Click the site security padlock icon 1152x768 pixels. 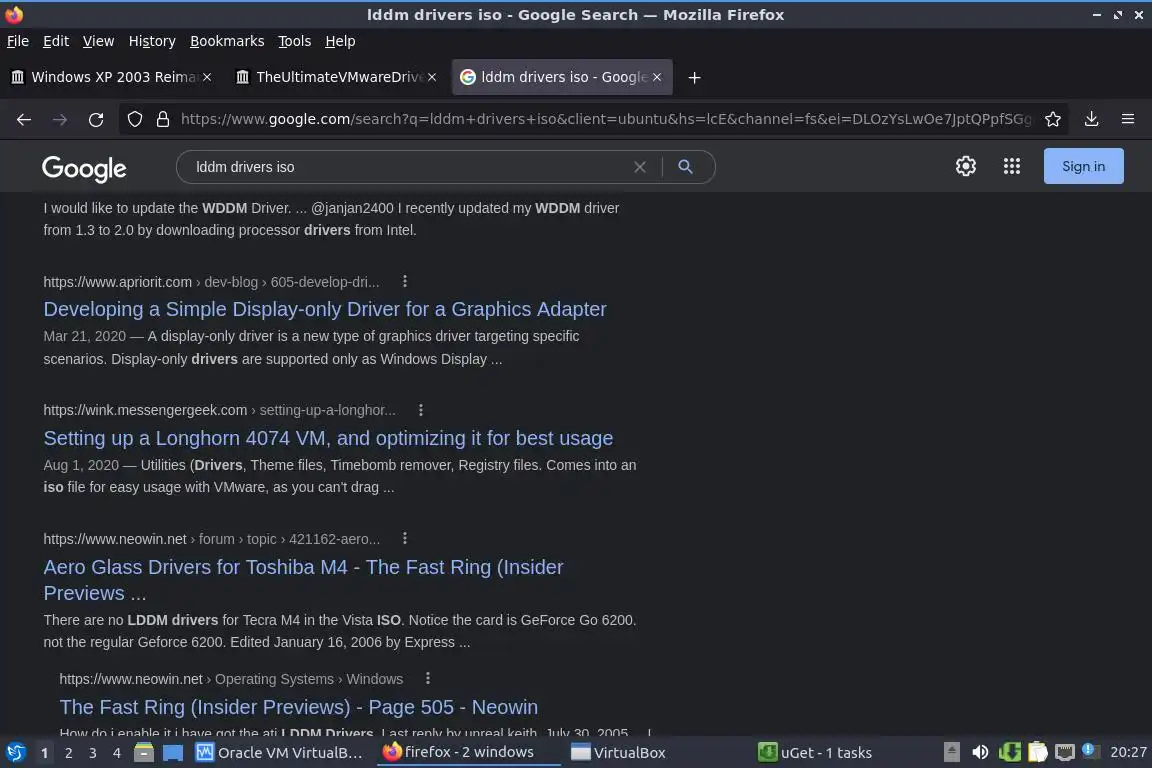pos(163,119)
